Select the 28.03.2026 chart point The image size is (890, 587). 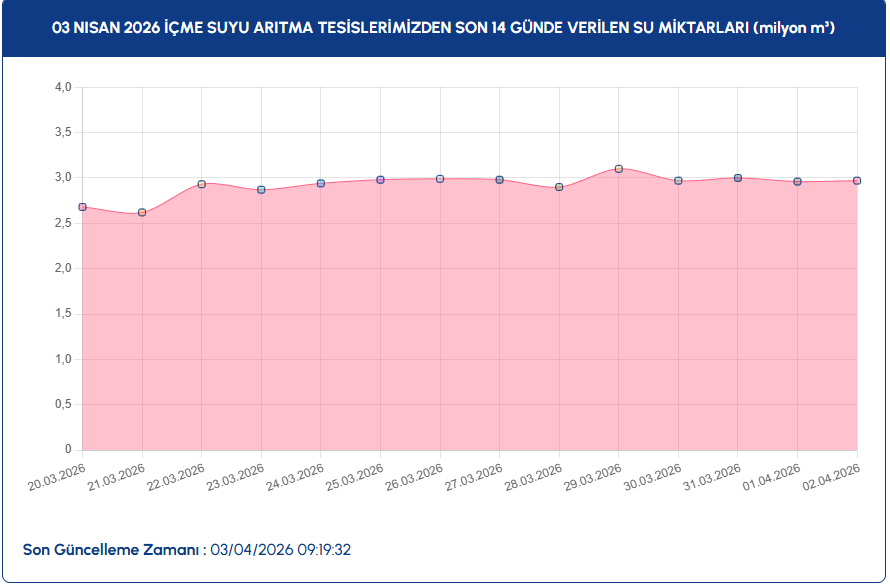pyautogui.click(x=559, y=187)
